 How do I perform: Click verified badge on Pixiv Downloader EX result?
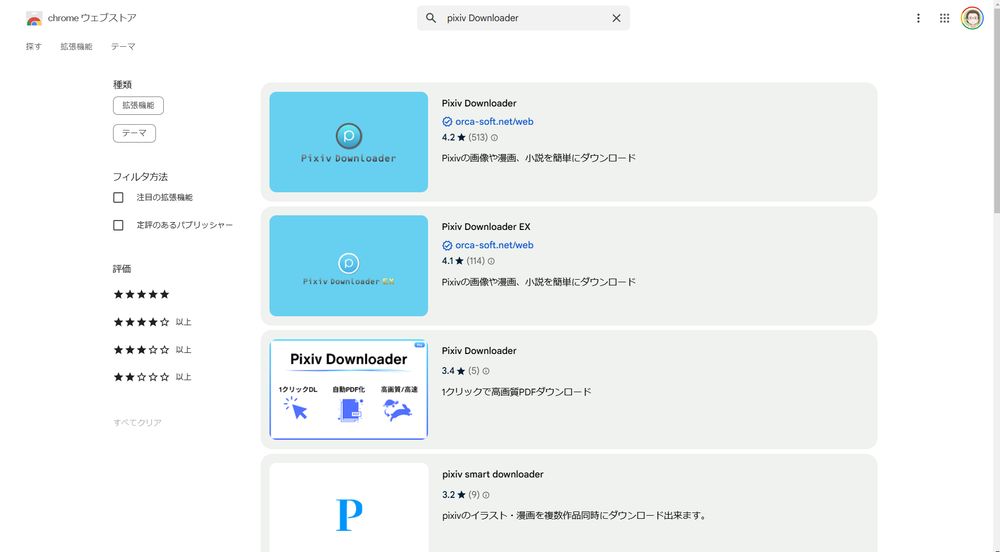[x=447, y=245]
